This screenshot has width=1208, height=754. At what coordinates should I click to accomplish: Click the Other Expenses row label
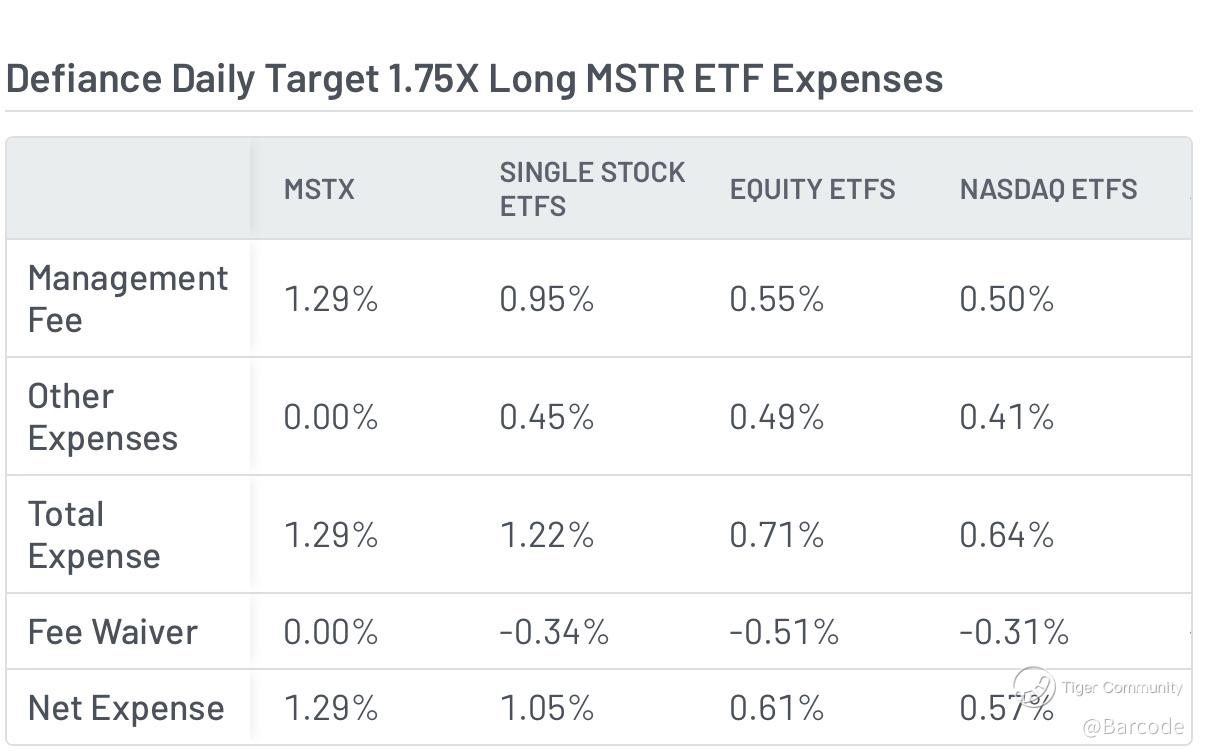[102, 417]
